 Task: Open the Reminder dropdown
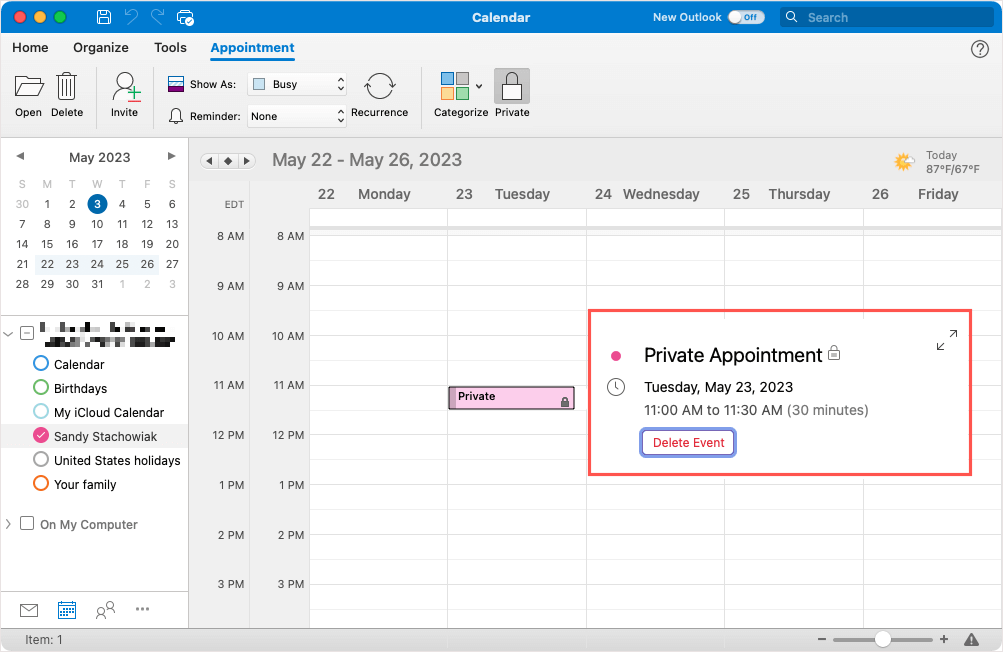pos(297,116)
